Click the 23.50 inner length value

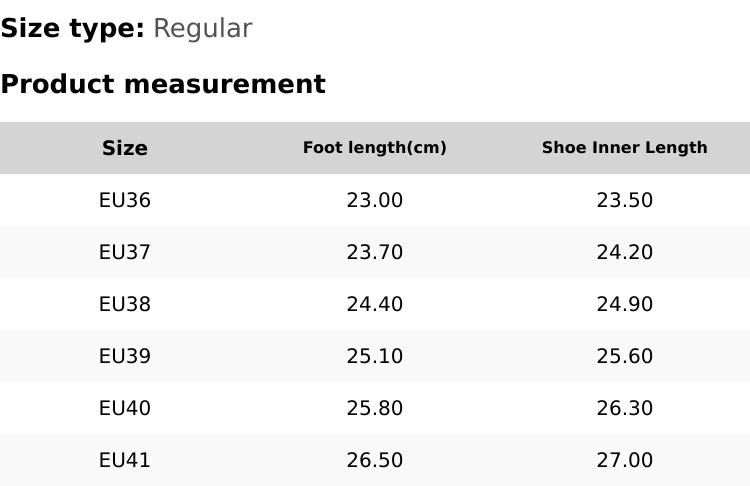624,200
